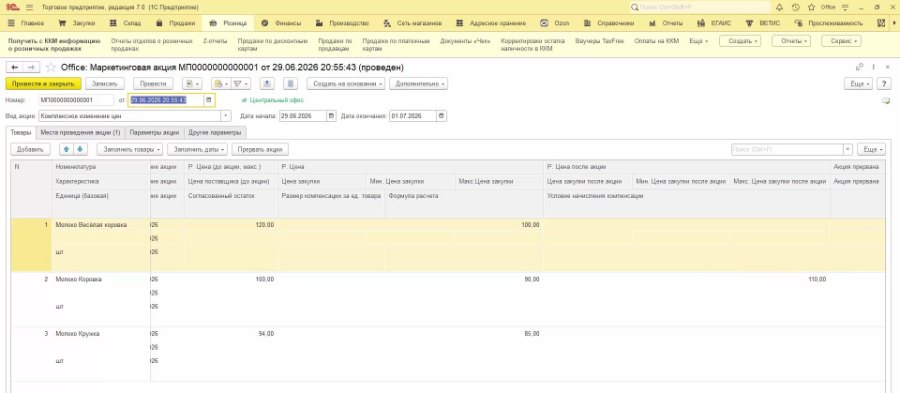
Task: Switch to Другие параметры tab
Action: tap(215, 133)
